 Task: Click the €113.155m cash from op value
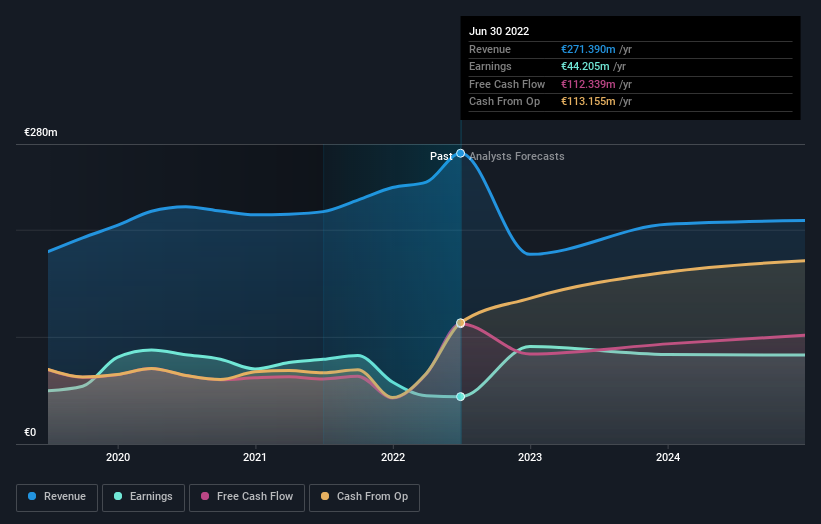click(588, 102)
